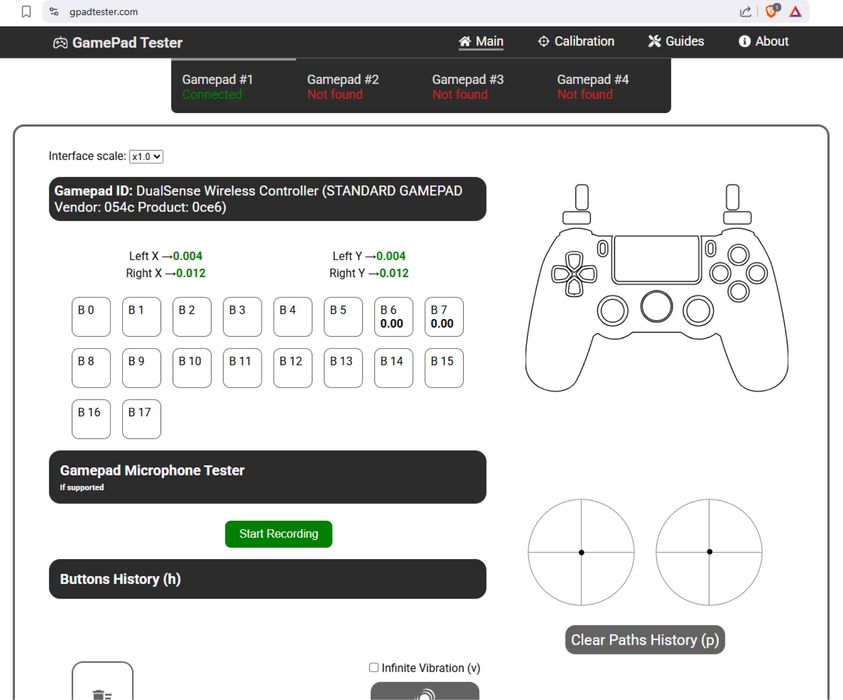Click the B 15 button indicator
The image size is (843, 700).
coord(444,368)
